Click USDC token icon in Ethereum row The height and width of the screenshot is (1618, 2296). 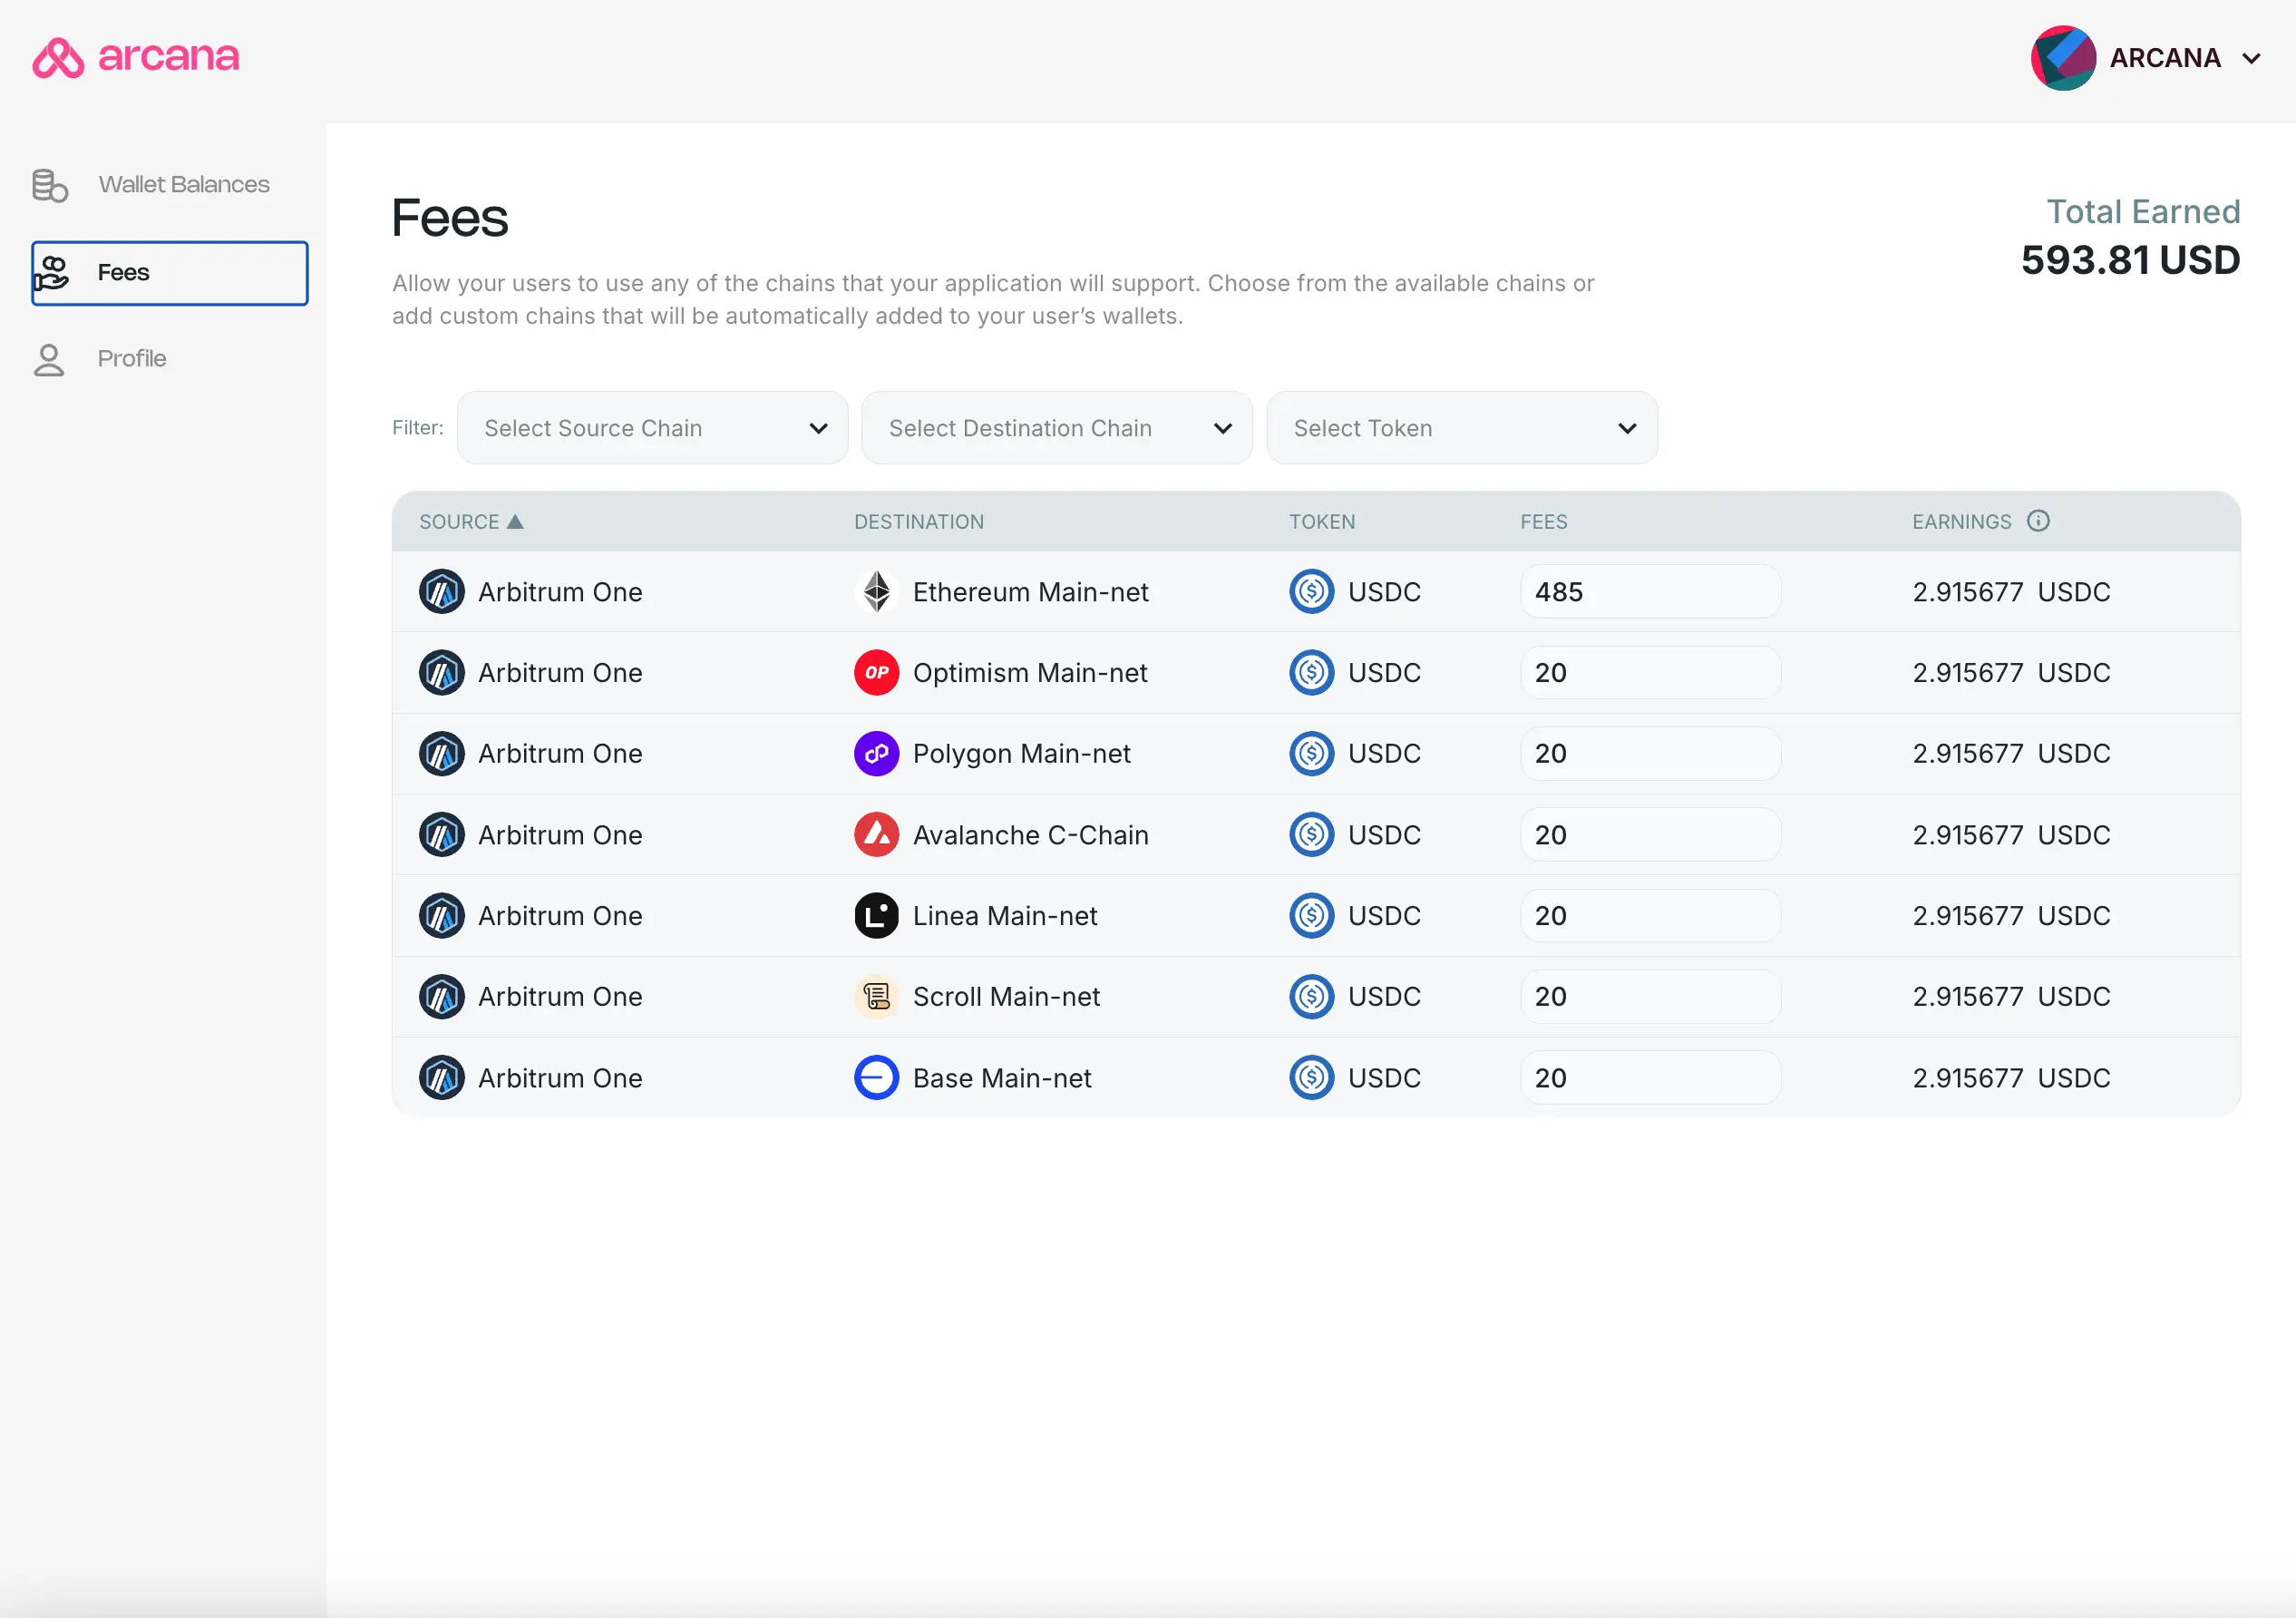click(x=1312, y=592)
